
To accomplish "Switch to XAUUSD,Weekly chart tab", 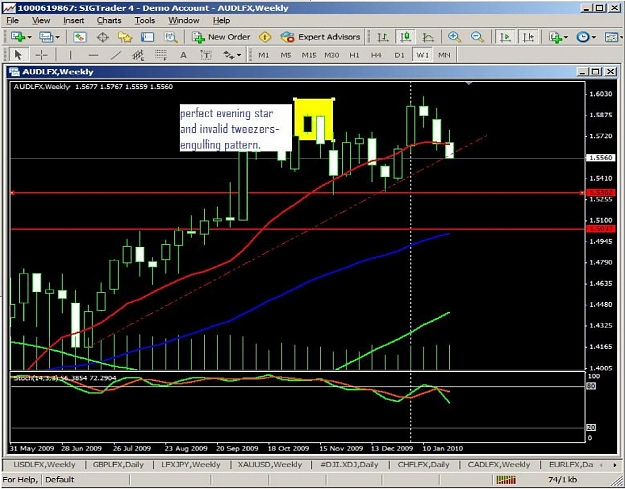I will point(270,465).
